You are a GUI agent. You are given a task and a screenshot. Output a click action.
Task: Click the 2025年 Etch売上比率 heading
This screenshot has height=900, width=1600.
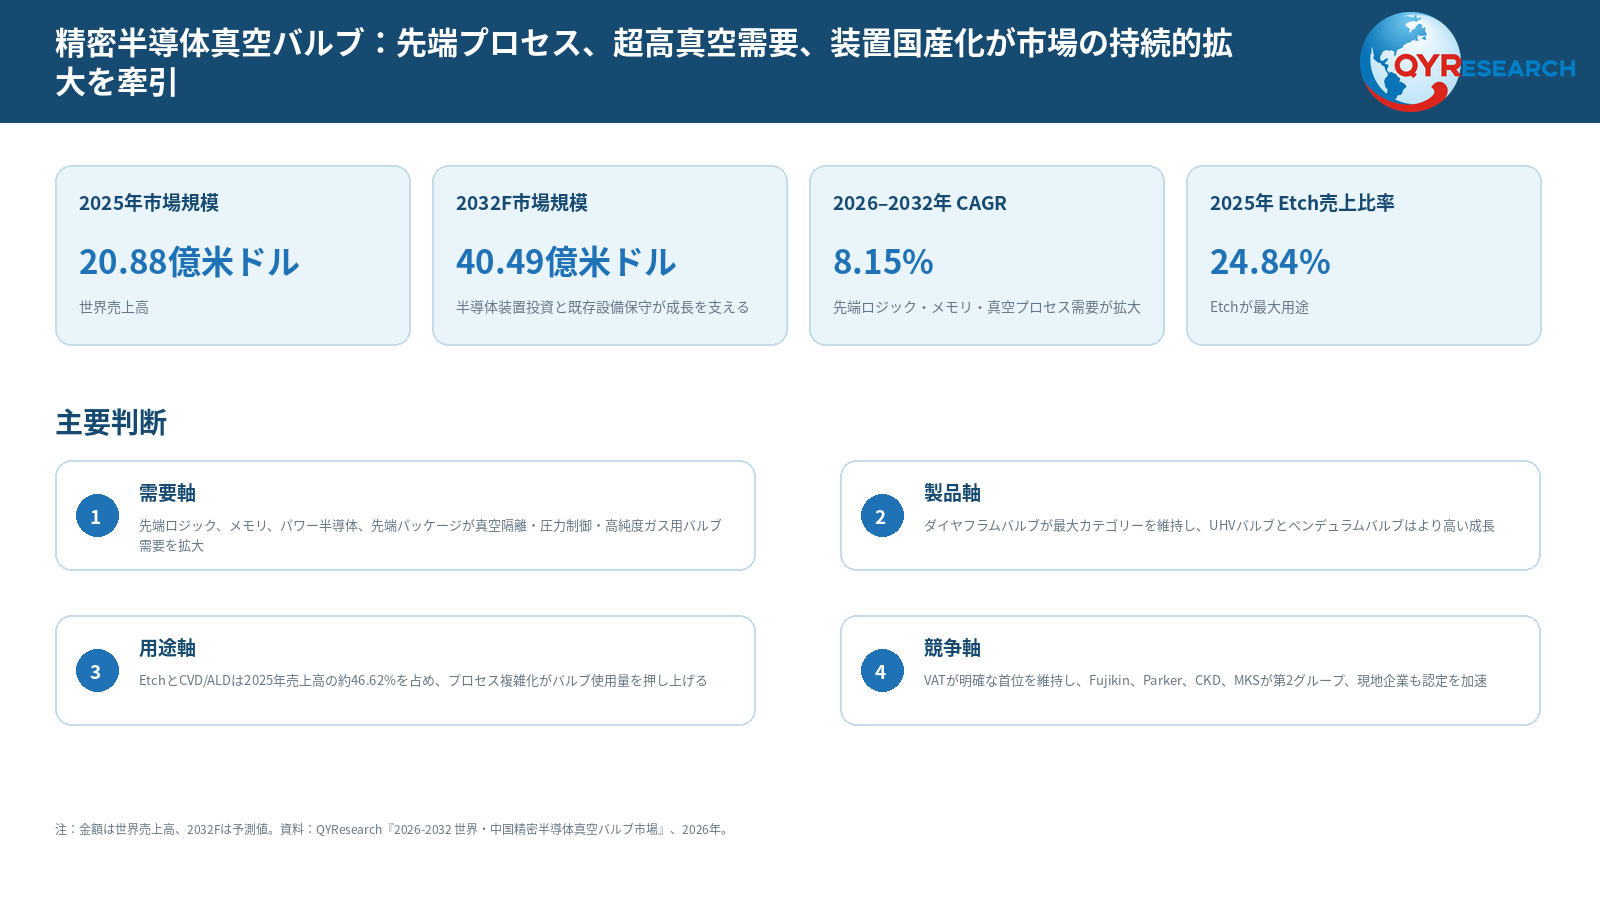[1302, 203]
